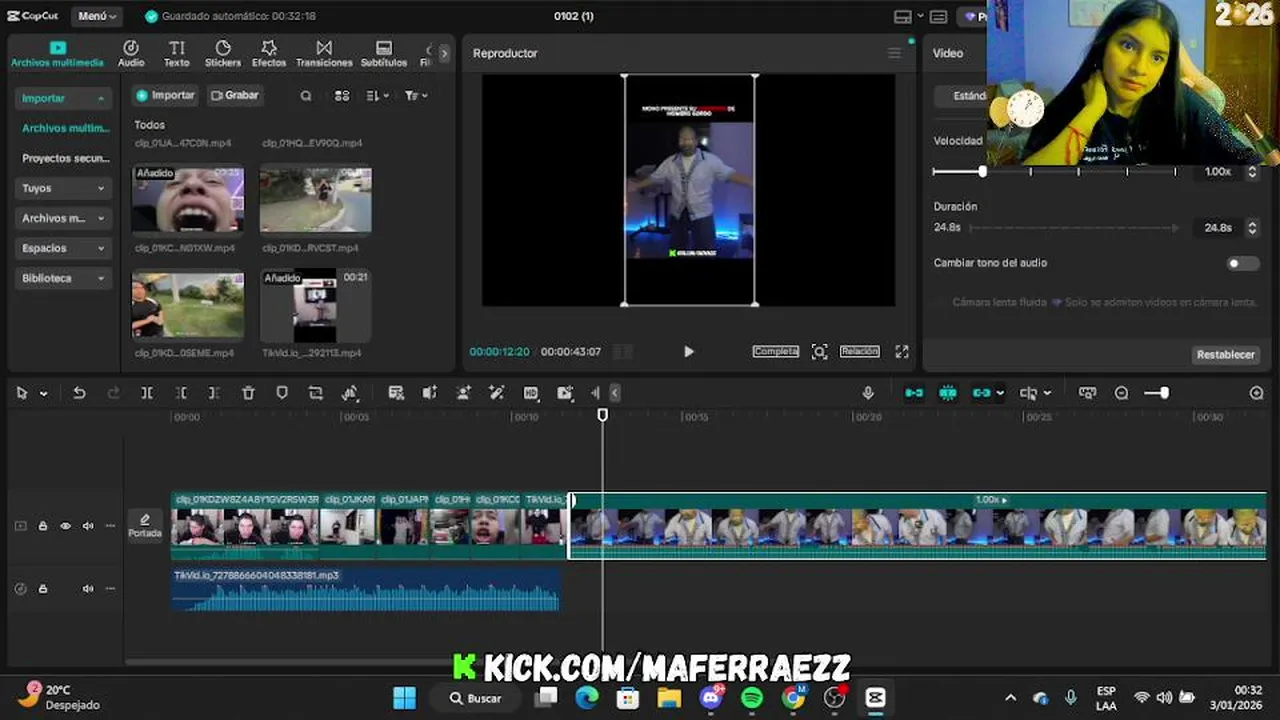This screenshot has width=1280, height=720.
Task: Start voice recording with microphone icon
Action: [868, 393]
